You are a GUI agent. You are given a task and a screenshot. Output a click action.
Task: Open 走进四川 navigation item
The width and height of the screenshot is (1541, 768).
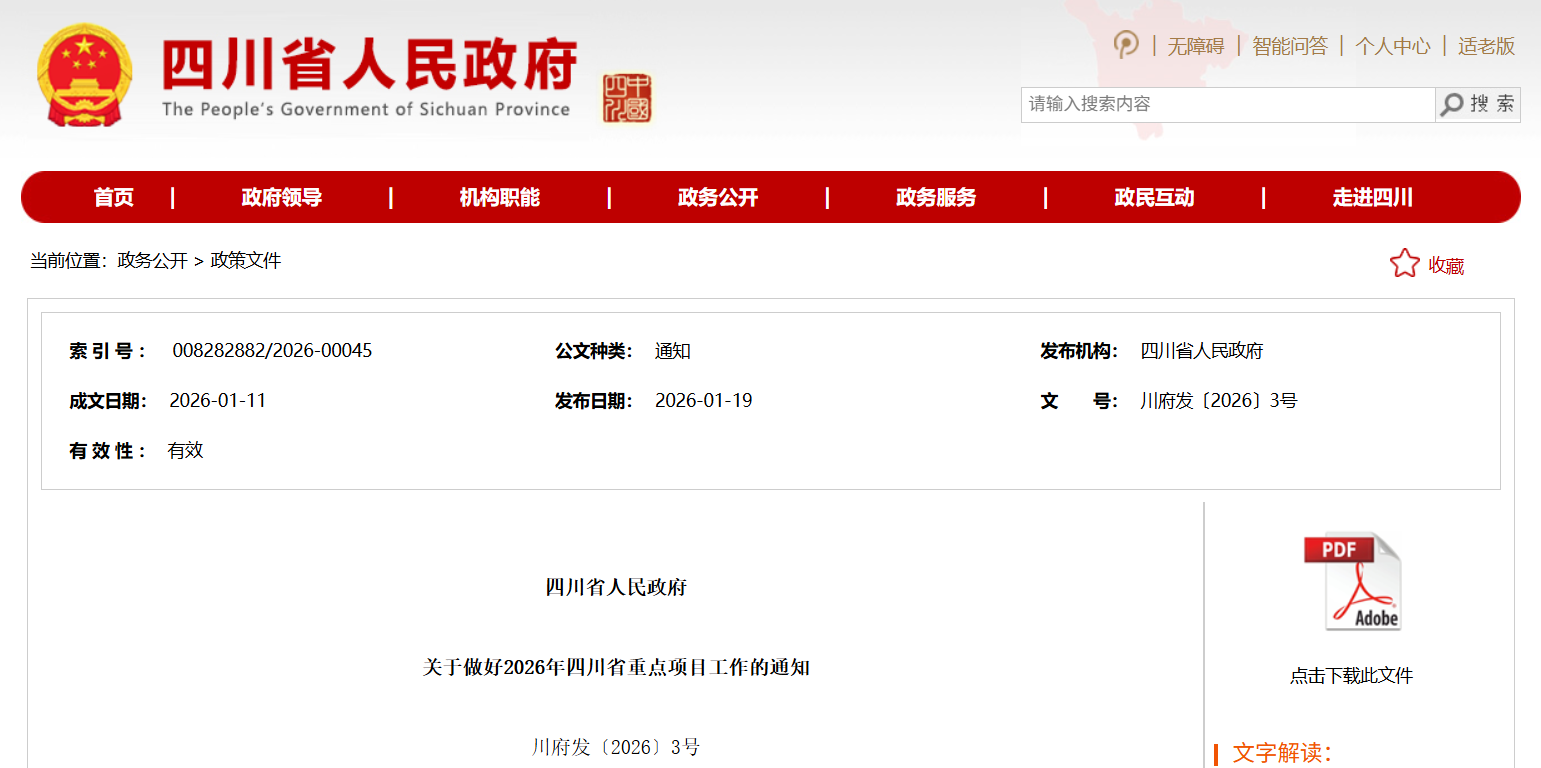pos(1372,198)
